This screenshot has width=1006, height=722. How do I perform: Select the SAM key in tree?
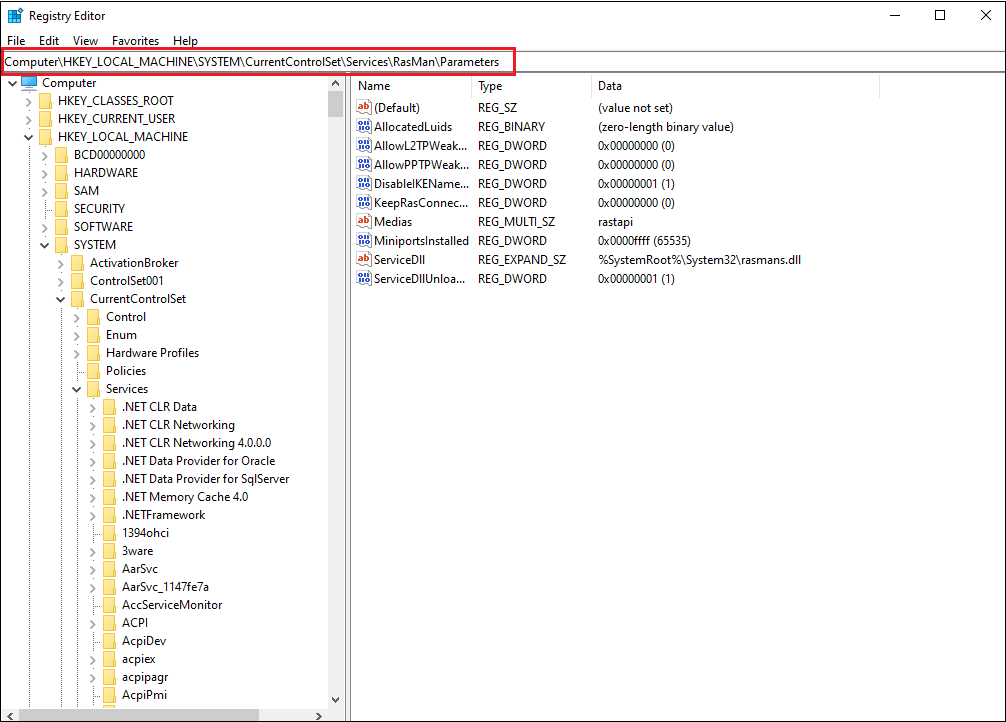86,191
